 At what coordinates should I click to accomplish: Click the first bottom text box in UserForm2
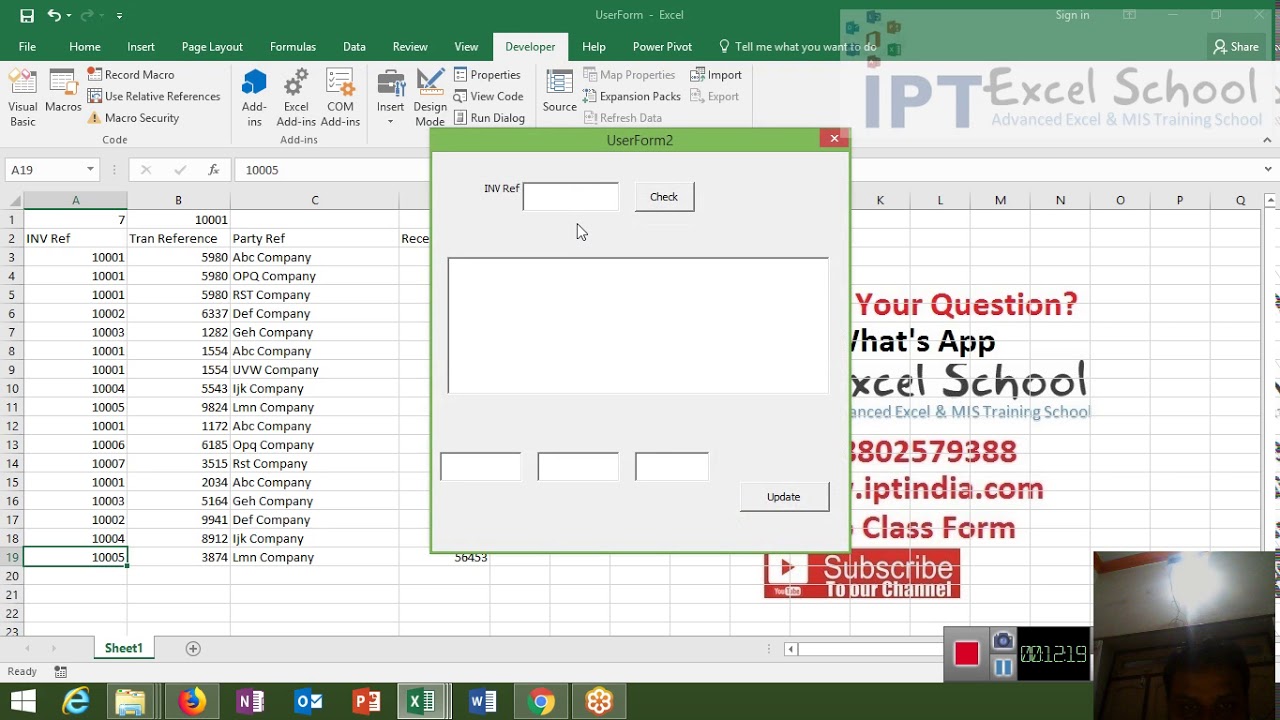tap(481, 466)
